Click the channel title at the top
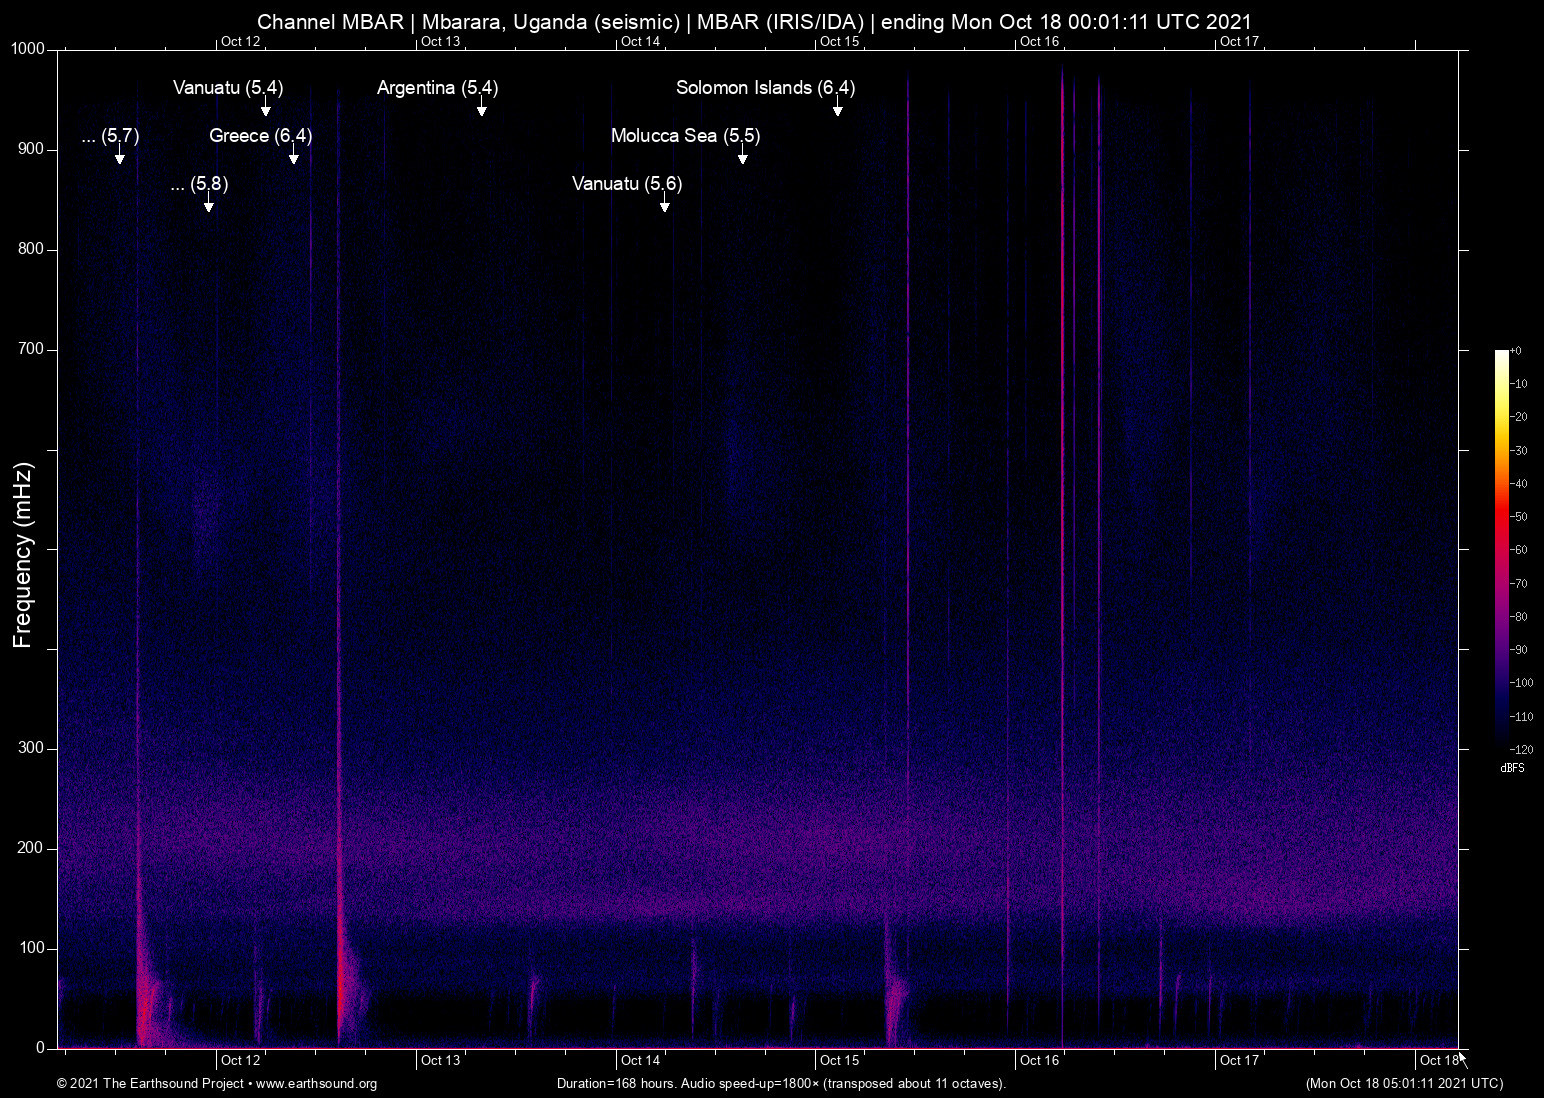The image size is (1544, 1098). coord(754,21)
